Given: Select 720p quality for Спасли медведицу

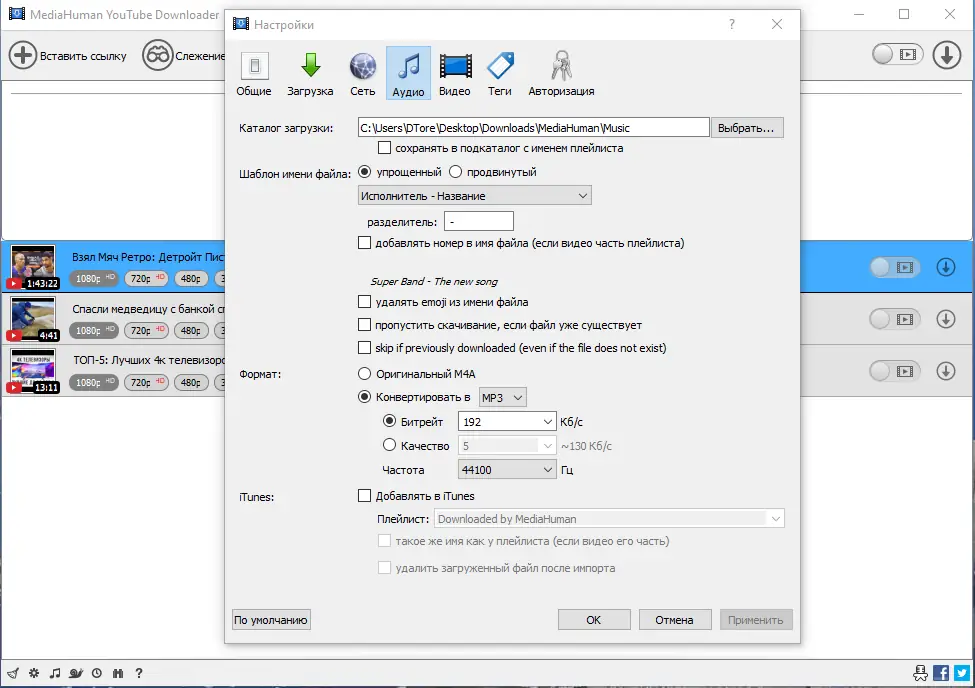Looking at the screenshot, I should (x=146, y=330).
